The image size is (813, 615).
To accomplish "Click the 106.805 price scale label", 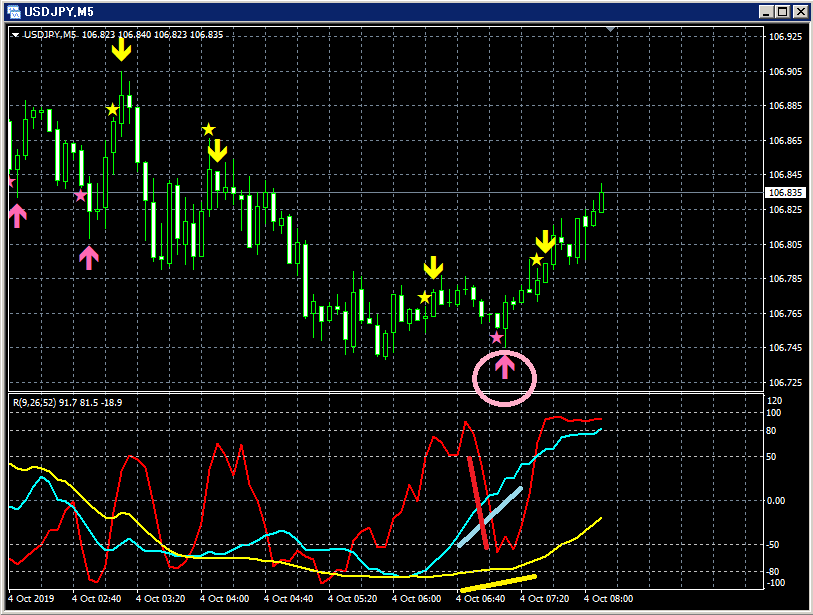I will 785,244.
